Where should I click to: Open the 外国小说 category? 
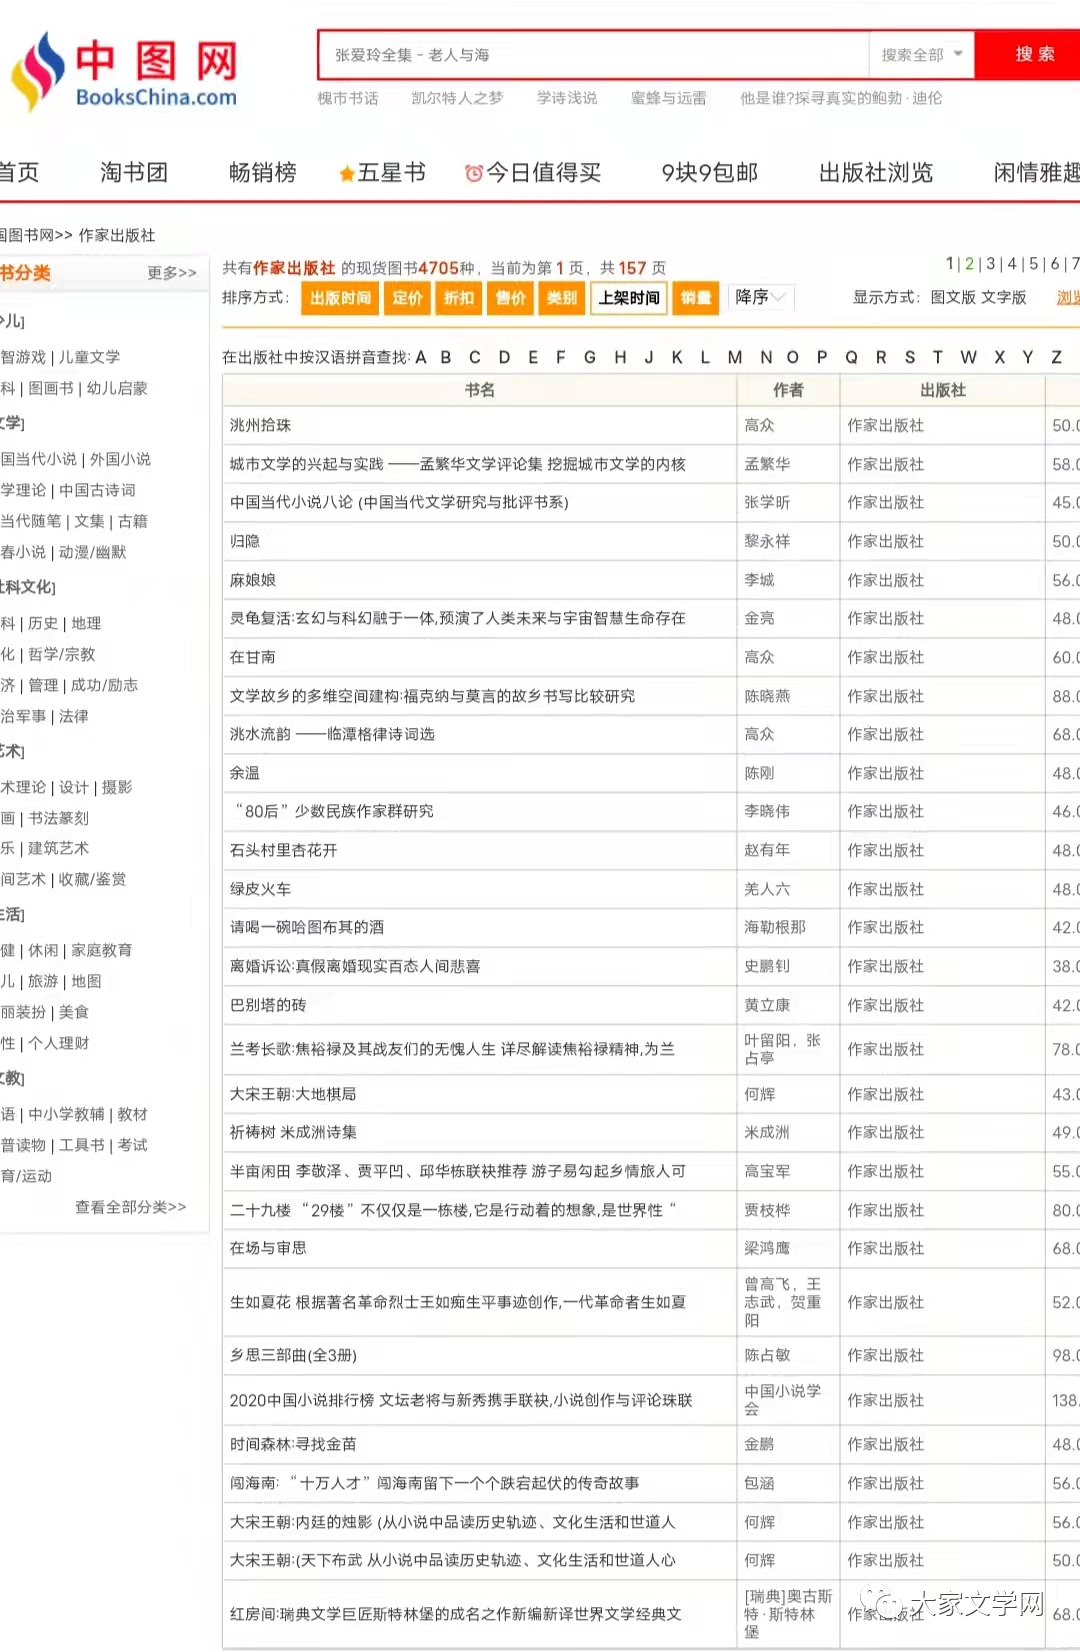120,459
